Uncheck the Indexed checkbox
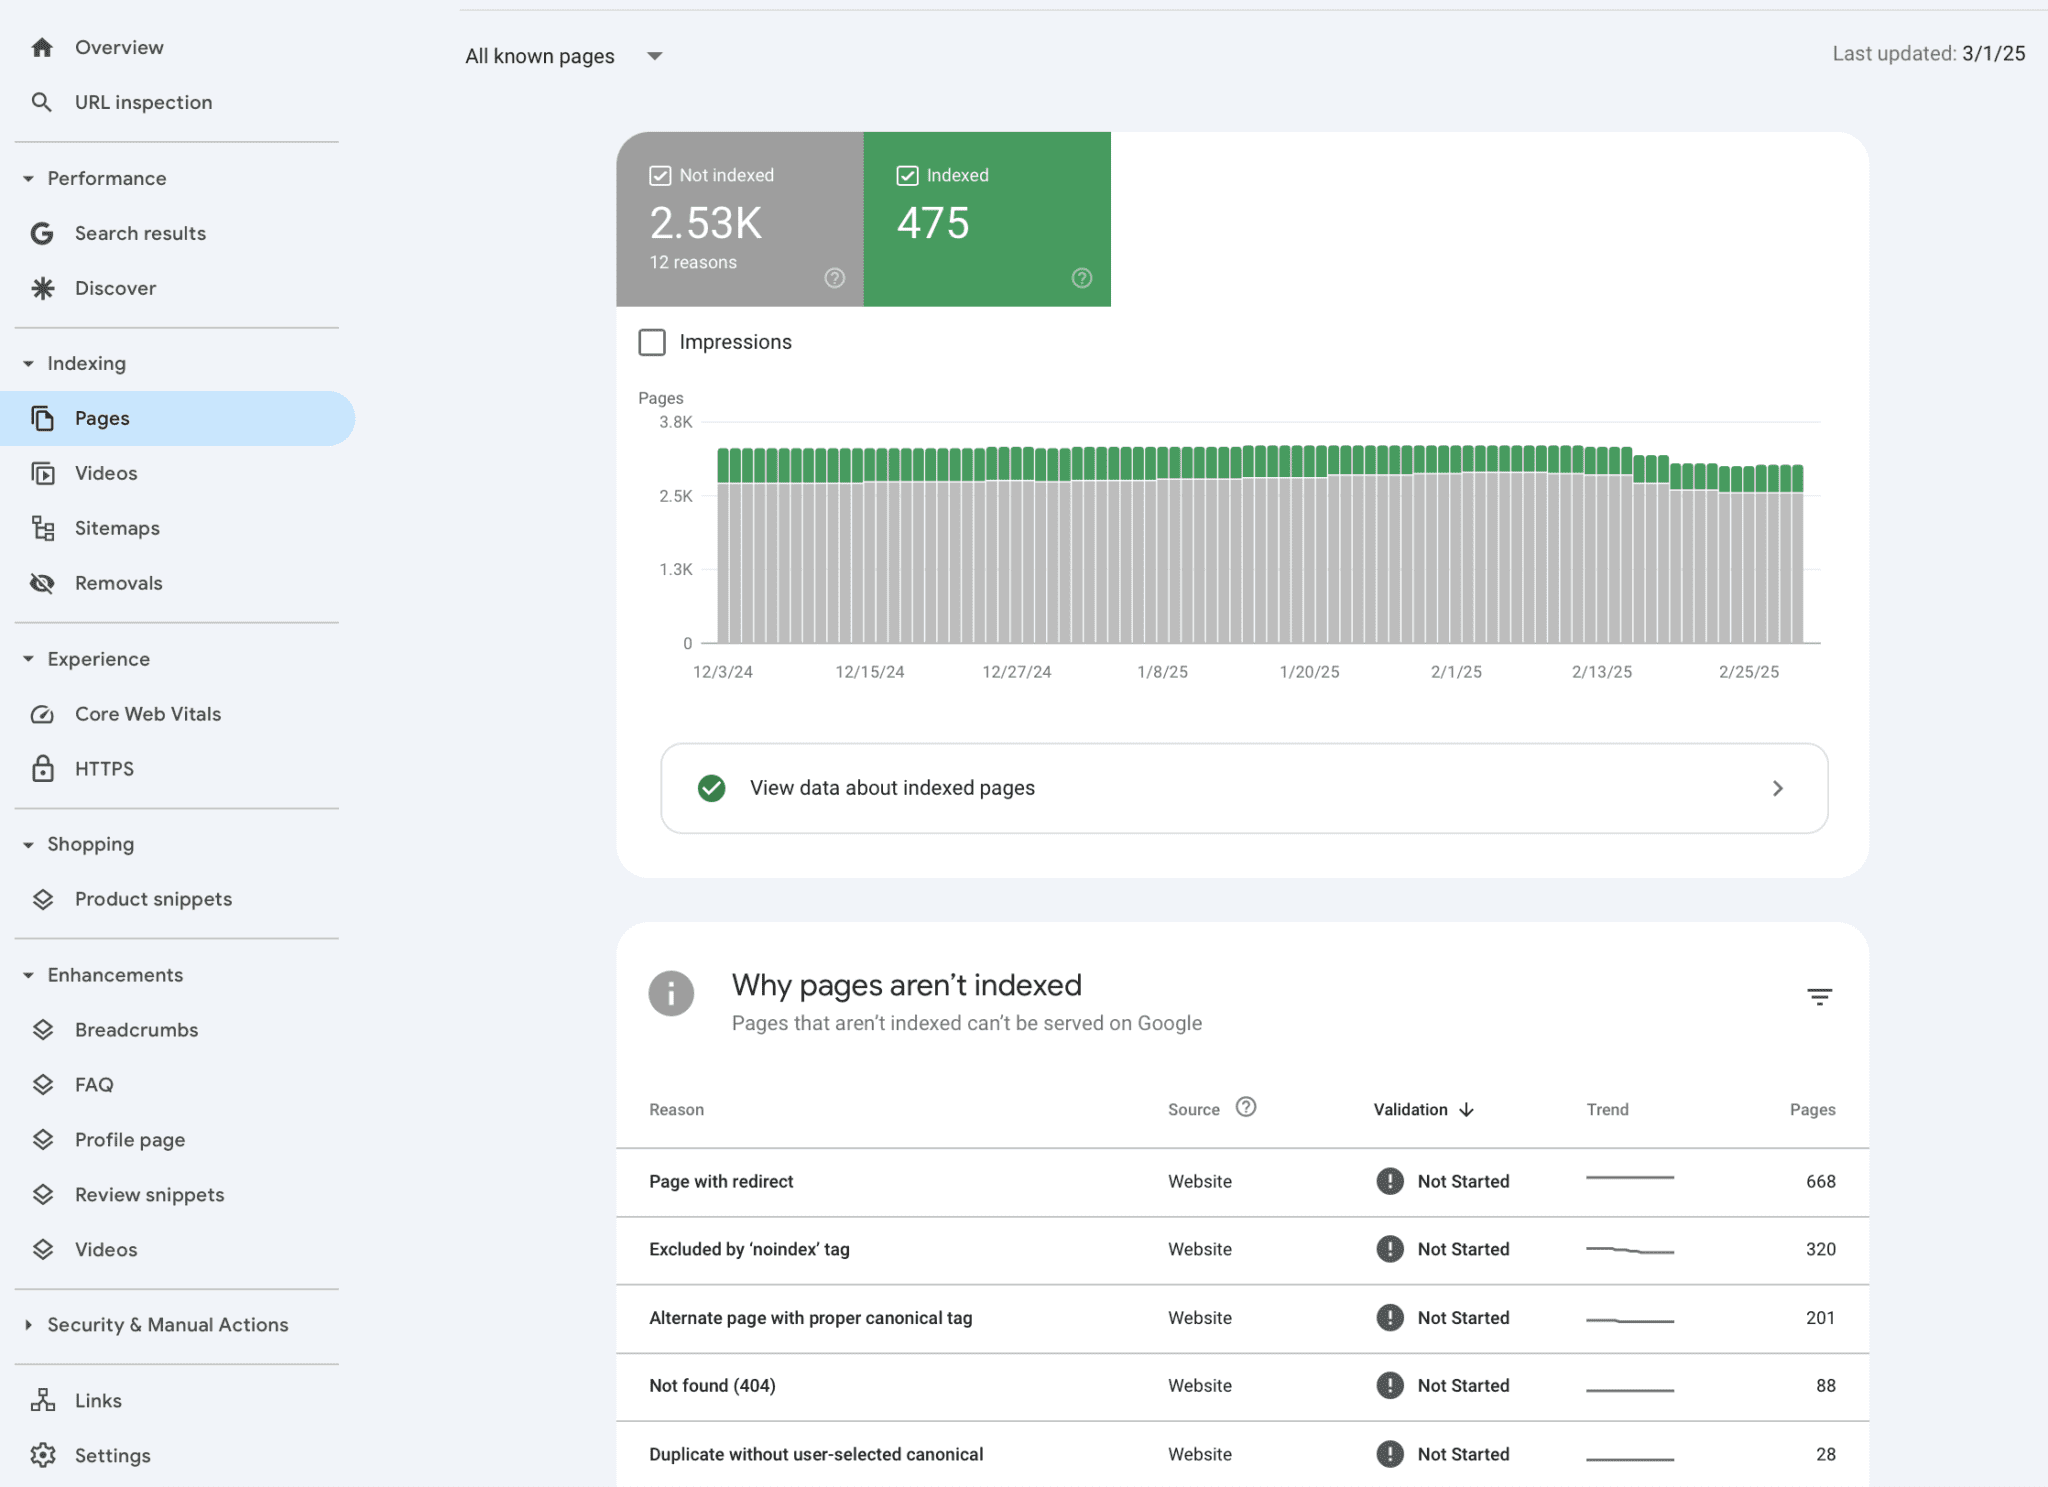This screenshot has width=2048, height=1487. click(x=907, y=175)
